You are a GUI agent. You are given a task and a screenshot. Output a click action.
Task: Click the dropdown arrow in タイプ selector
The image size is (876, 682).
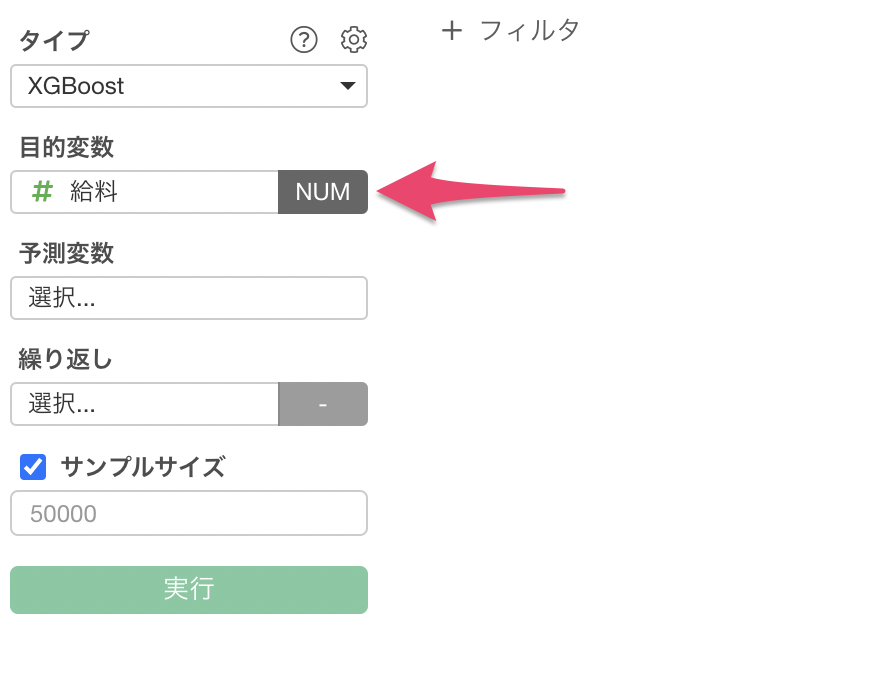click(x=347, y=86)
